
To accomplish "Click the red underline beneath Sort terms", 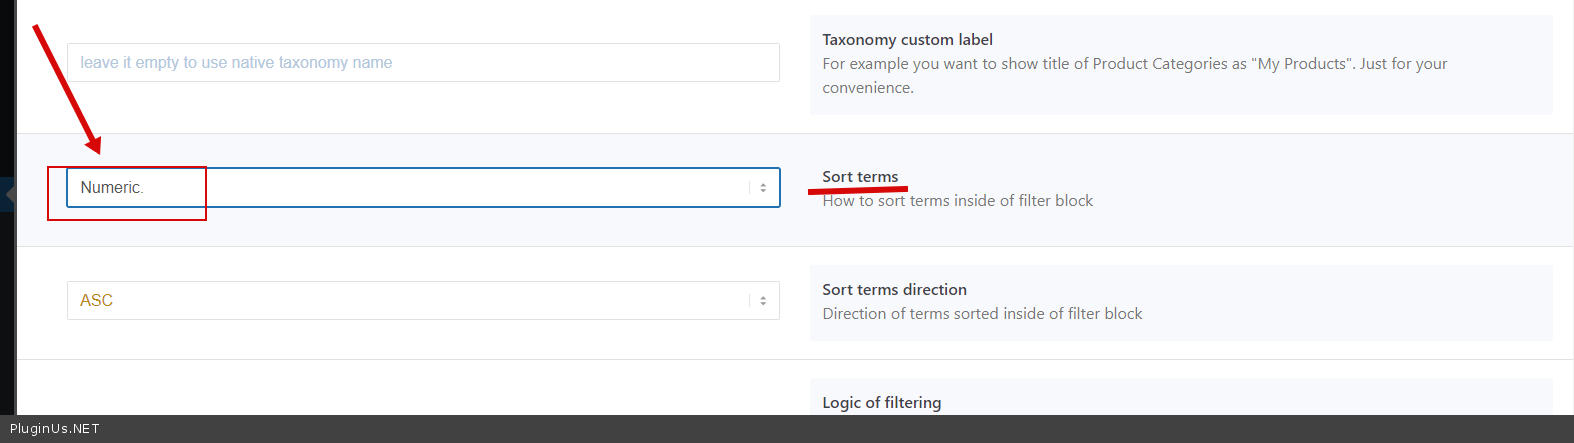I will tap(857, 189).
